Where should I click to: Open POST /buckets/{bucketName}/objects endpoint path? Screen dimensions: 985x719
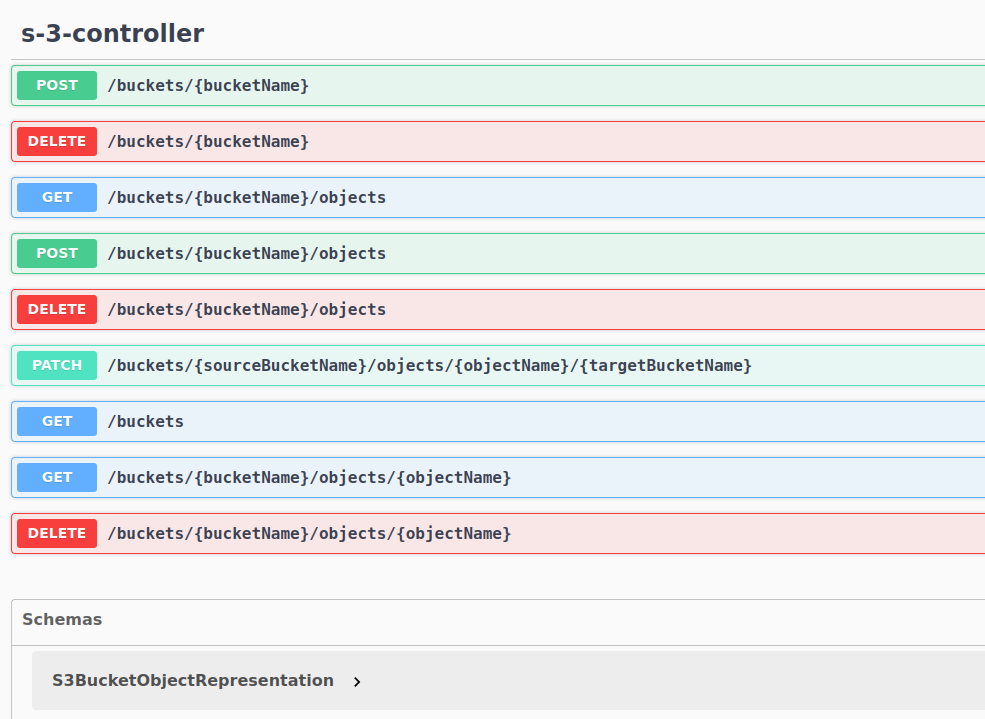pos(246,253)
